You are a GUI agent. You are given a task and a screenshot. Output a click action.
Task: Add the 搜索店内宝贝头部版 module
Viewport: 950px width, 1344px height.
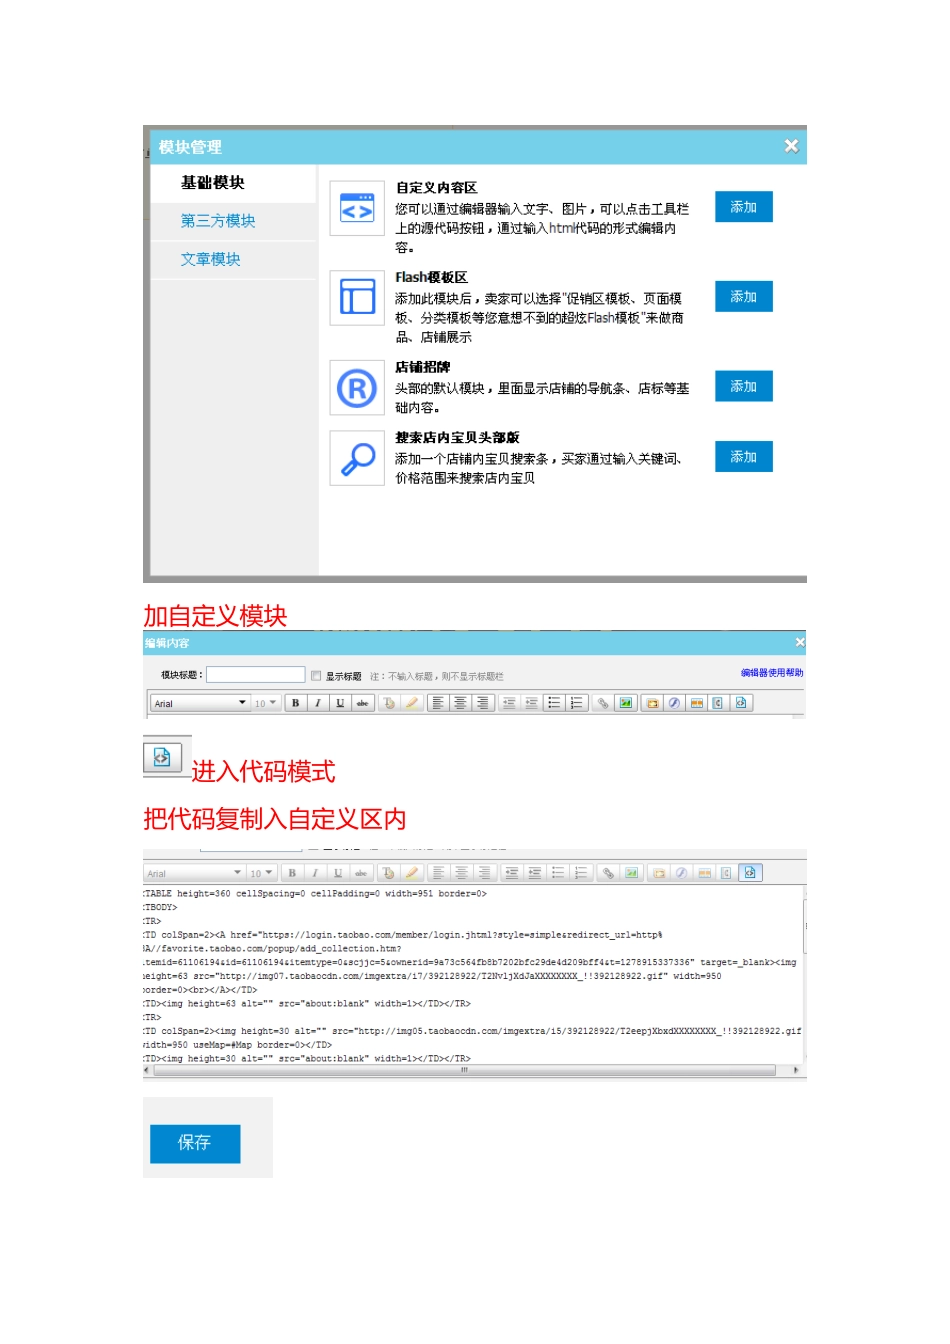[743, 457]
